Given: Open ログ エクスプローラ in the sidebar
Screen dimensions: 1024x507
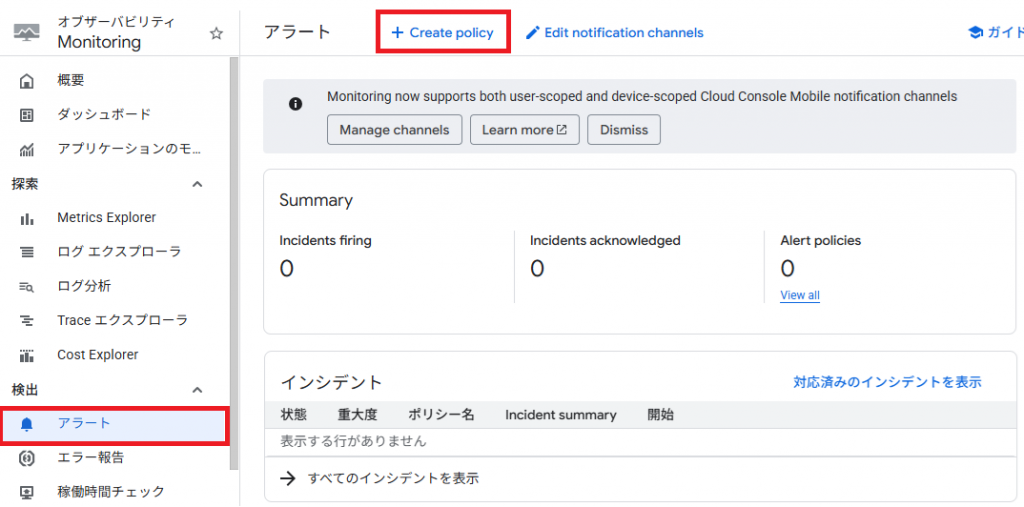Looking at the screenshot, I should tap(119, 252).
